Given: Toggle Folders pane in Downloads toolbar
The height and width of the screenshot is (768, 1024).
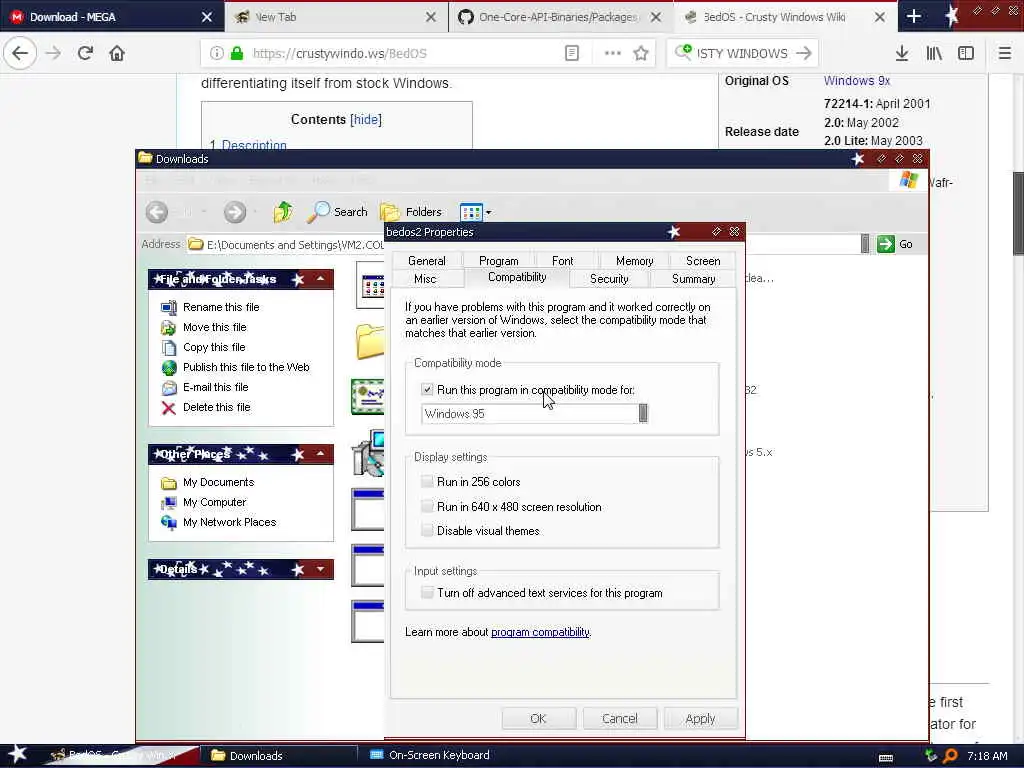Looking at the screenshot, I should (411, 212).
